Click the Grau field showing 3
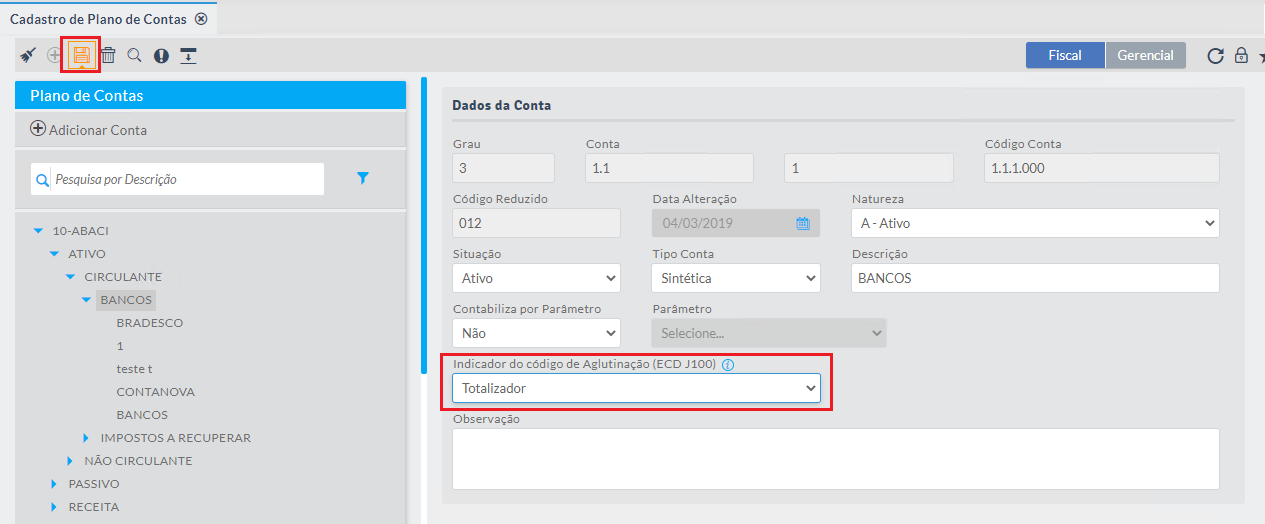The height and width of the screenshot is (524, 1265). tap(503, 168)
